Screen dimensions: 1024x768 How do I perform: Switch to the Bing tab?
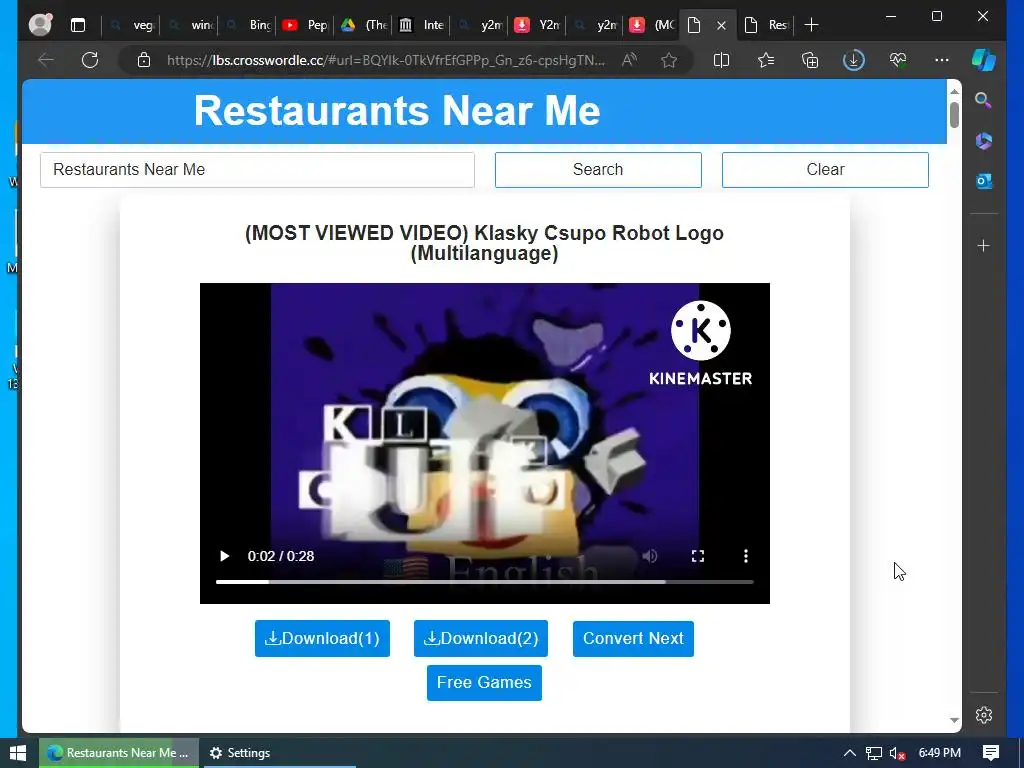tap(249, 25)
